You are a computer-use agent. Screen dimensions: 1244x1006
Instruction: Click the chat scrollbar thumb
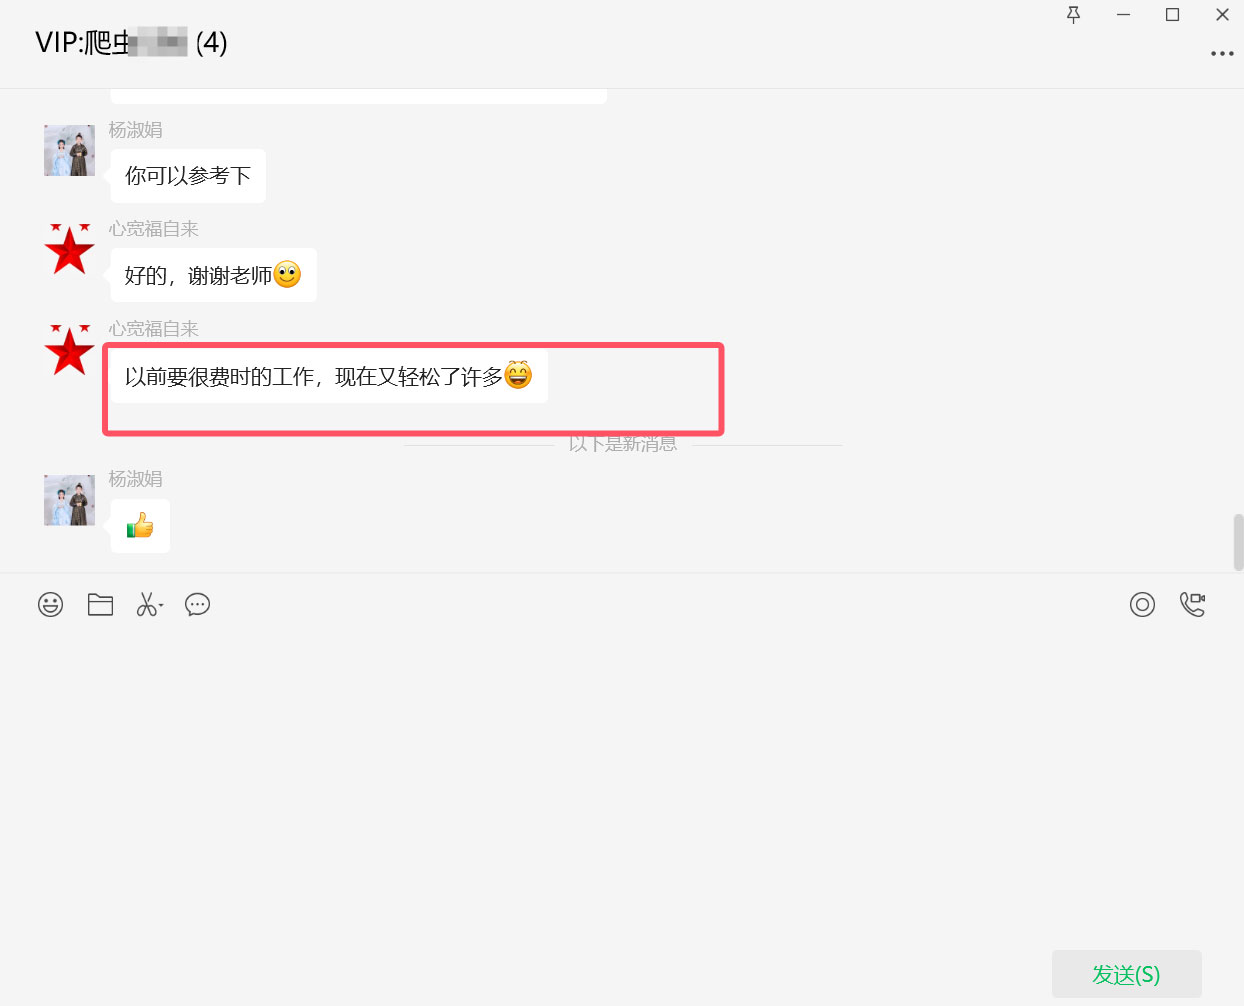[x=1238, y=542]
